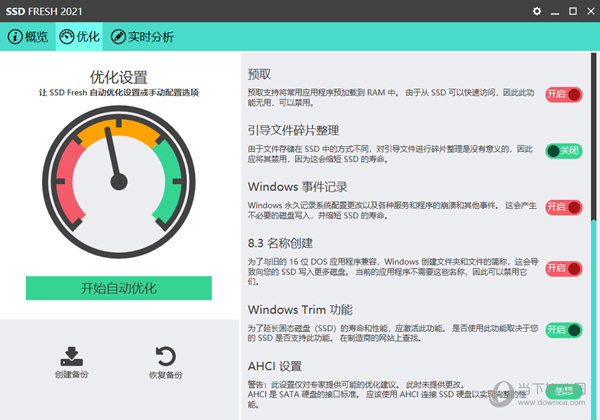Toggle the 预取 prefetch switch
The width and height of the screenshot is (600, 420).
(x=564, y=94)
